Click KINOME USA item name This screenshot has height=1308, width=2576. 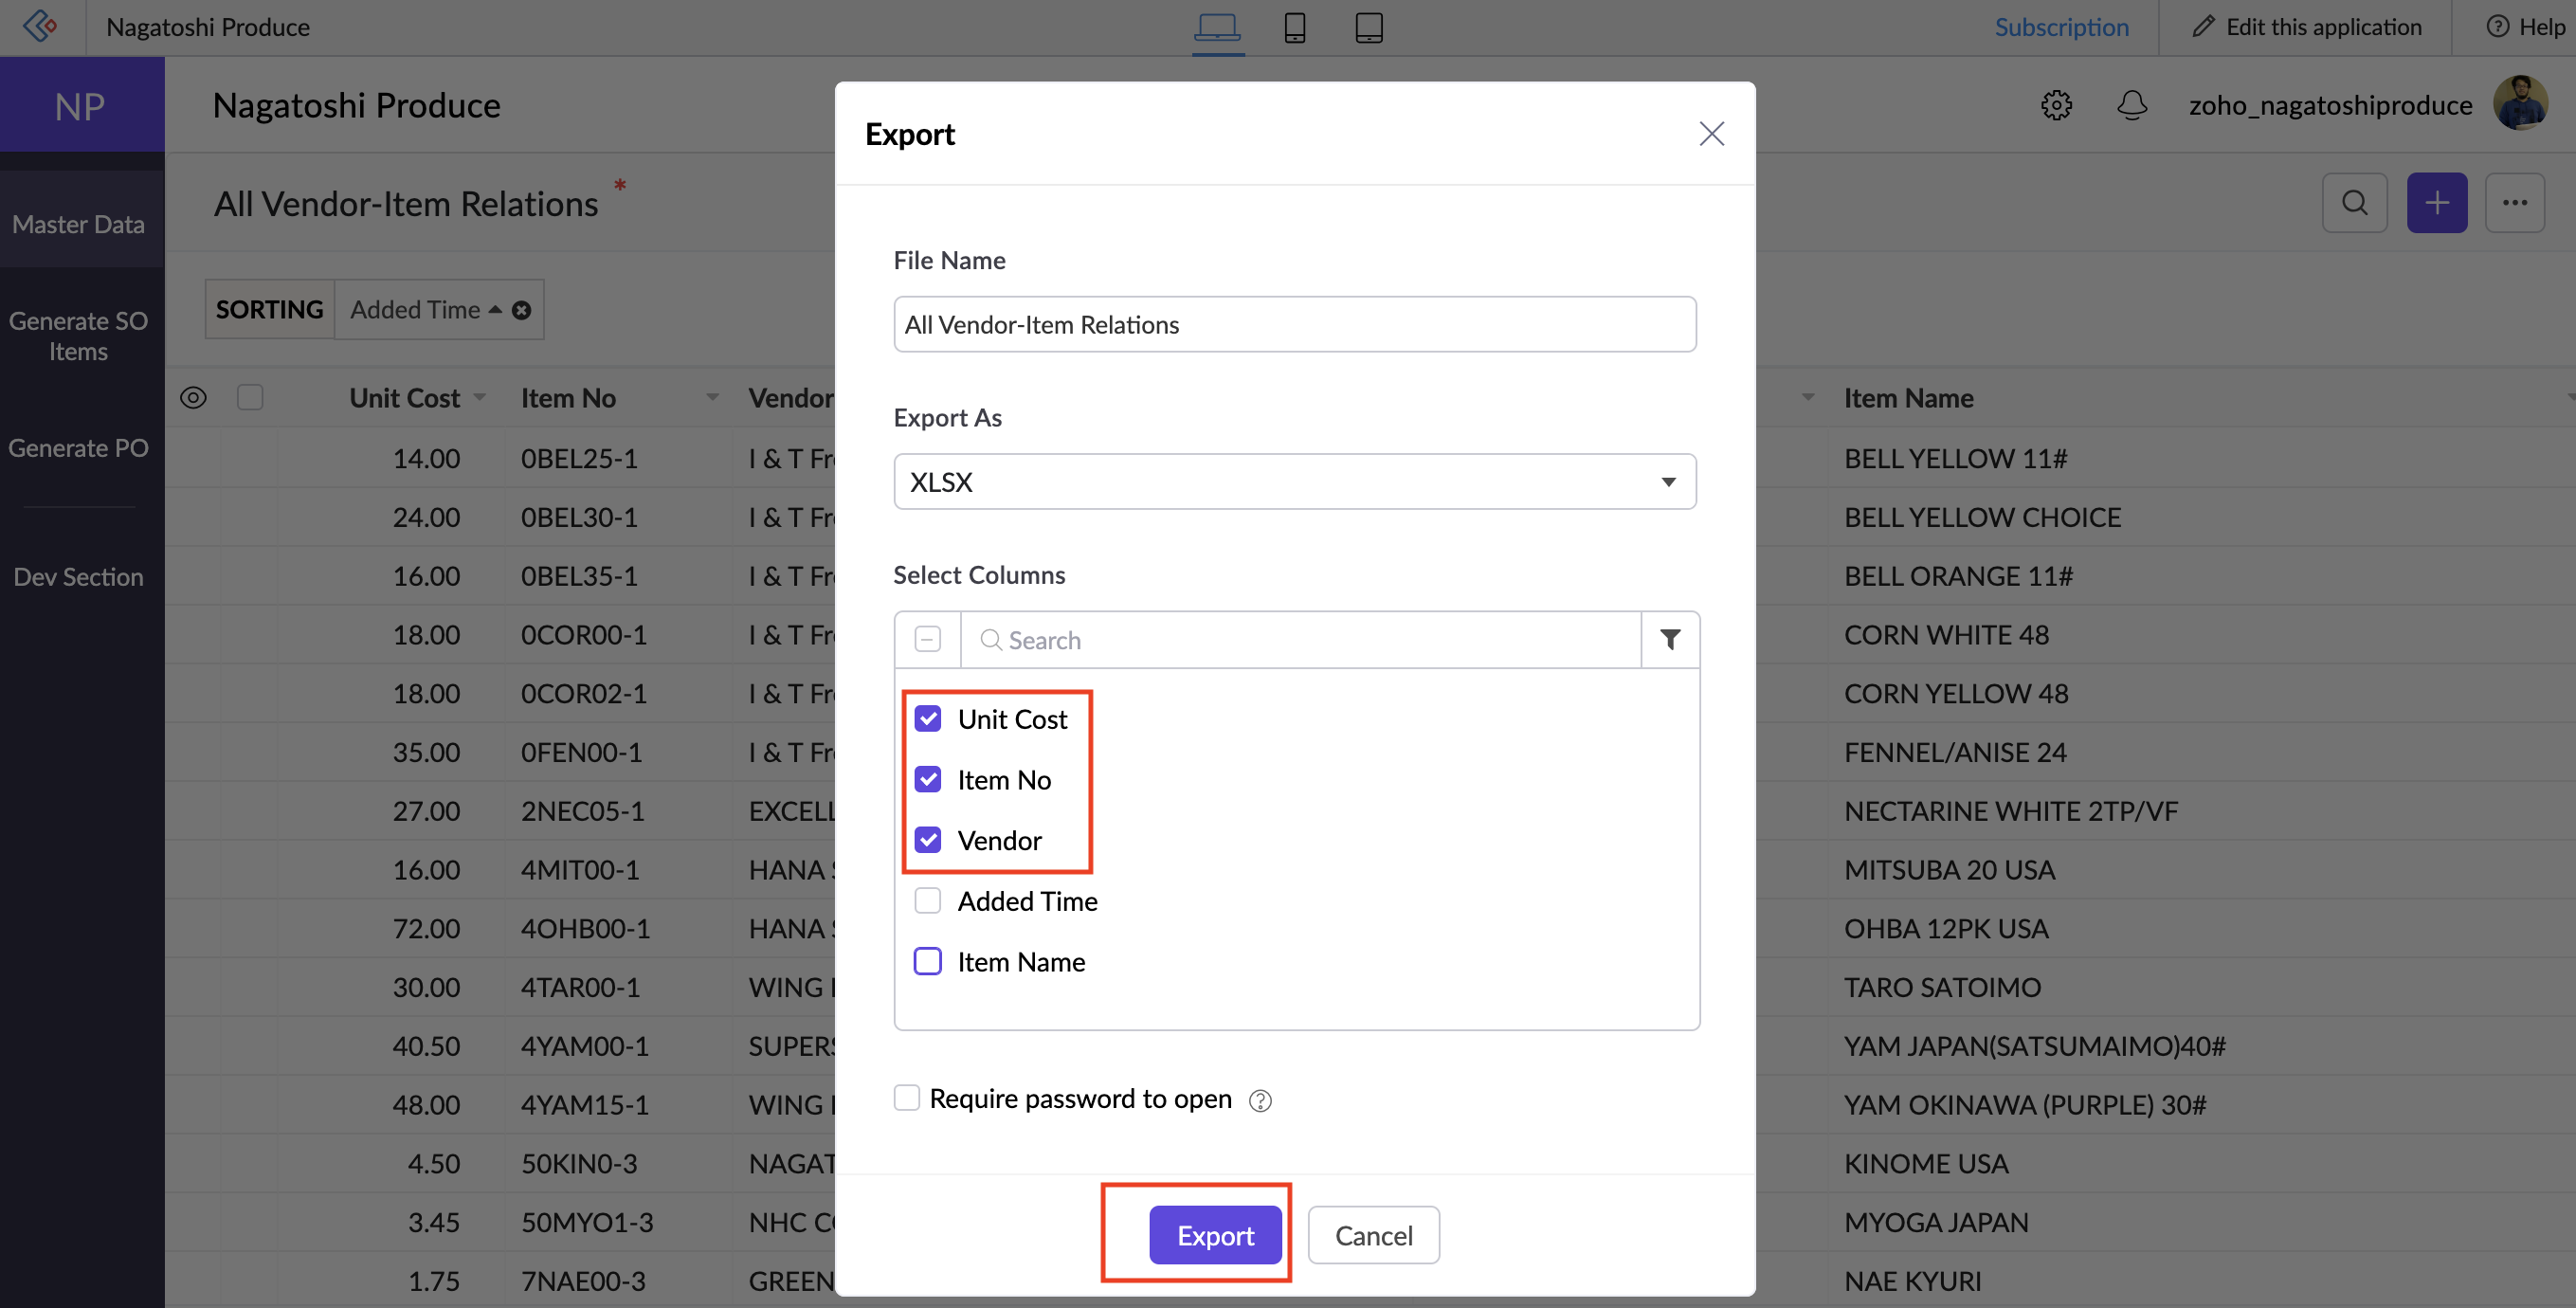pos(1926,1164)
